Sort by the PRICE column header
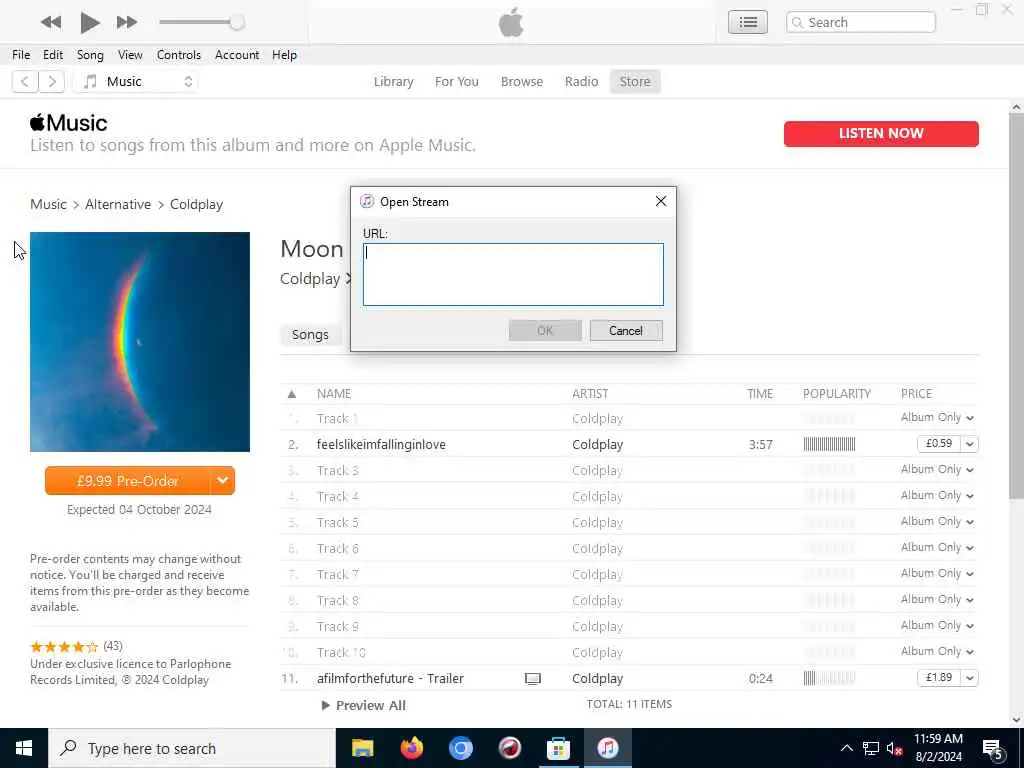The width and height of the screenshot is (1024, 768). pos(916,394)
